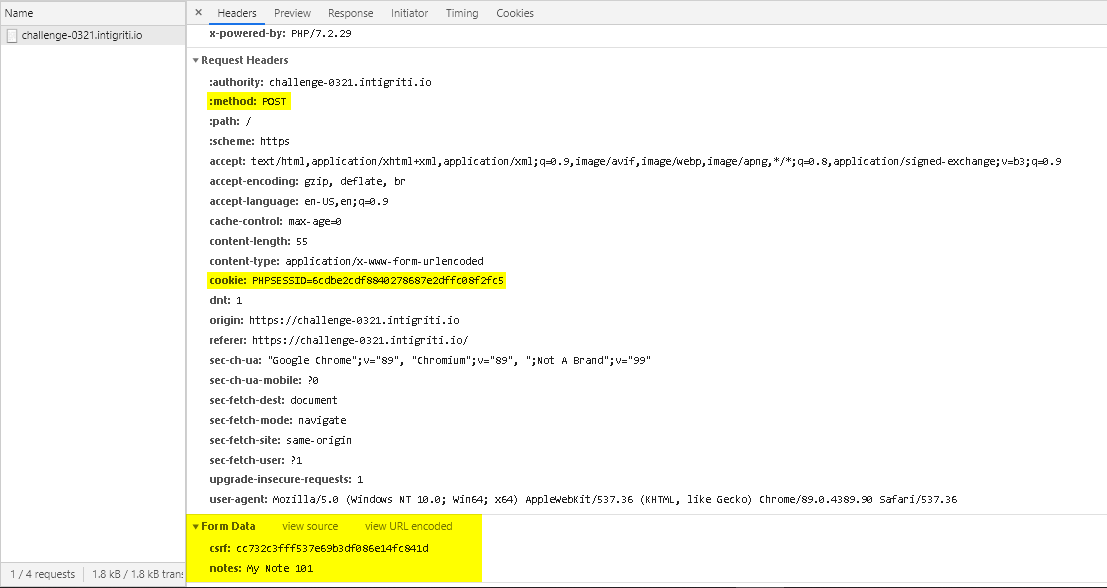The image size is (1107, 588).
Task: Select the challenge-0321.intigriti.io request name
Action: click(x=81, y=35)
